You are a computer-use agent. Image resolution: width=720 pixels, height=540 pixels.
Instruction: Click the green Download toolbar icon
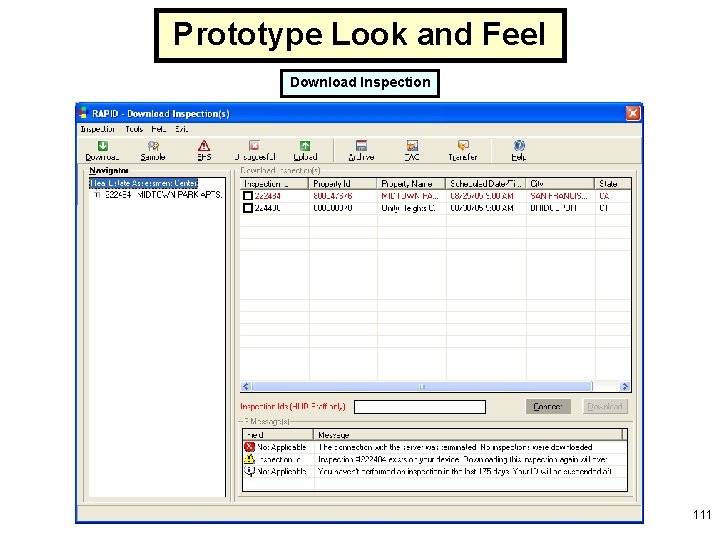click(x=102, y=146)
